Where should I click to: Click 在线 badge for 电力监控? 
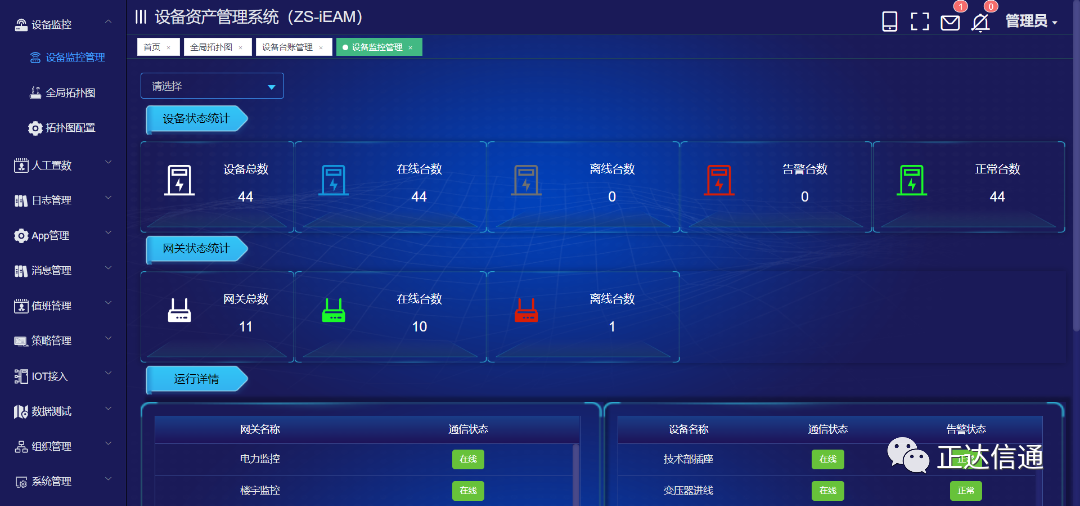pos(468,459)
